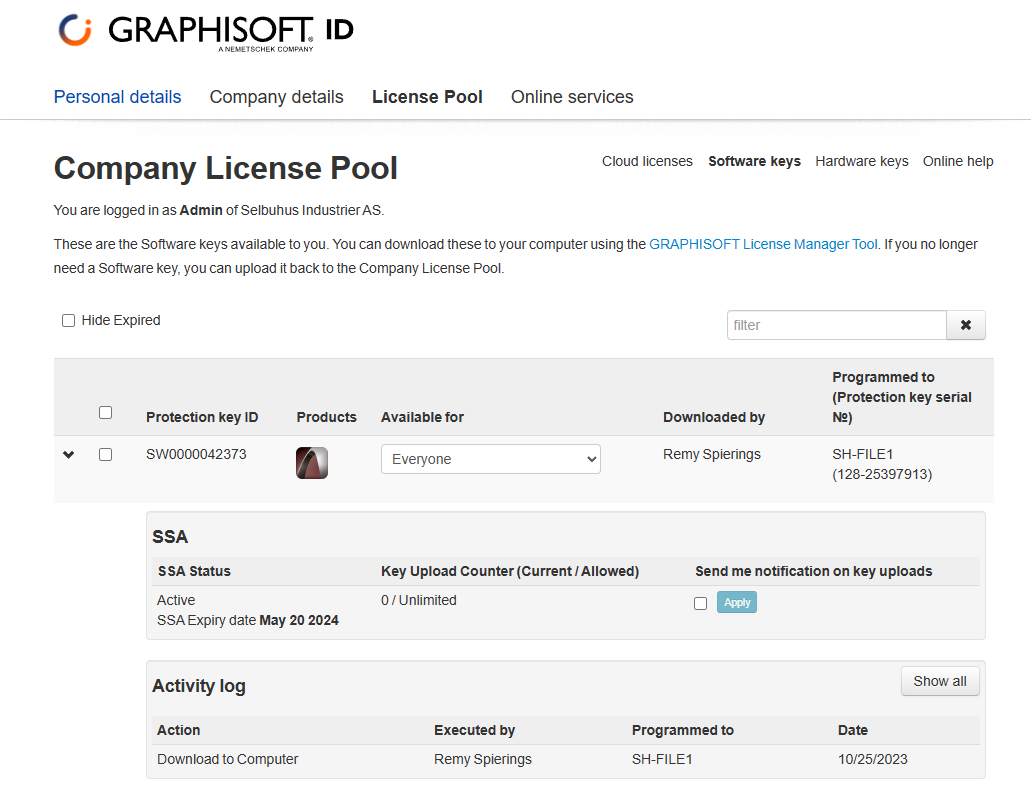This screenshot has height=803, width=1031.
Task: Enable notification on key uploads checkbox
Action: point(700,603)
